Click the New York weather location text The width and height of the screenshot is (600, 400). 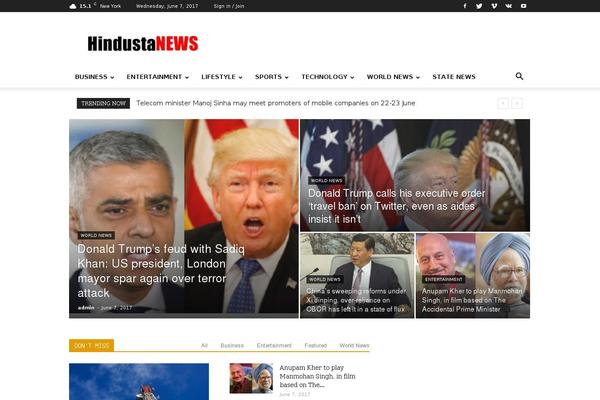[x=110, y=6]
